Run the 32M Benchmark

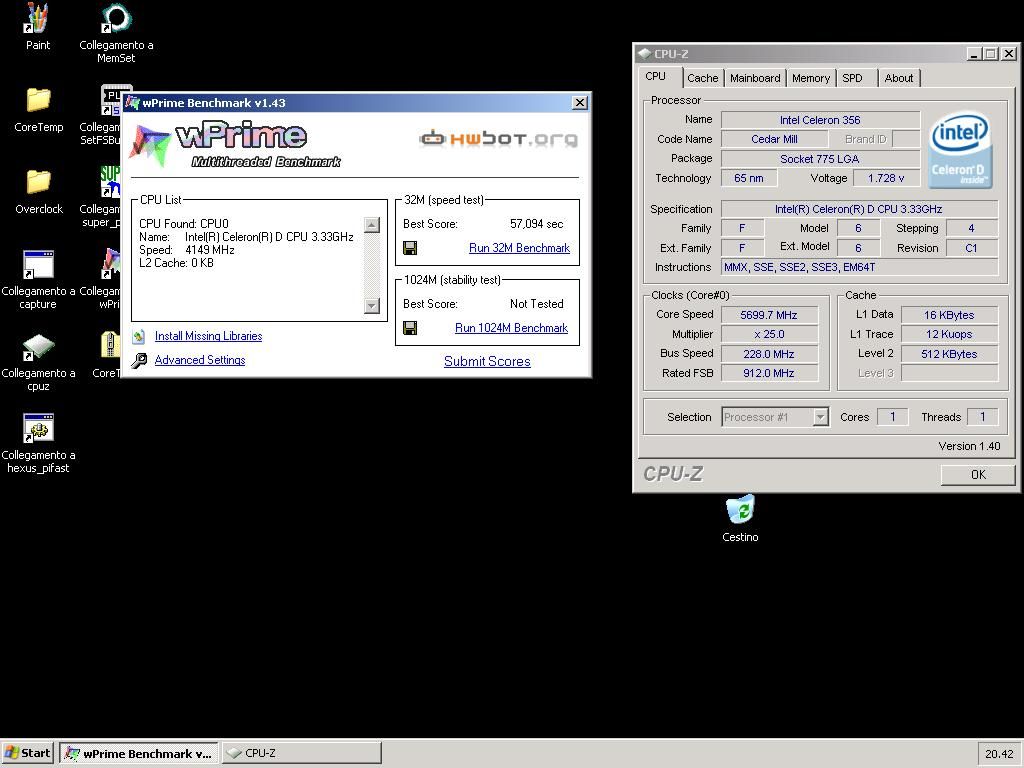(519, 248)
